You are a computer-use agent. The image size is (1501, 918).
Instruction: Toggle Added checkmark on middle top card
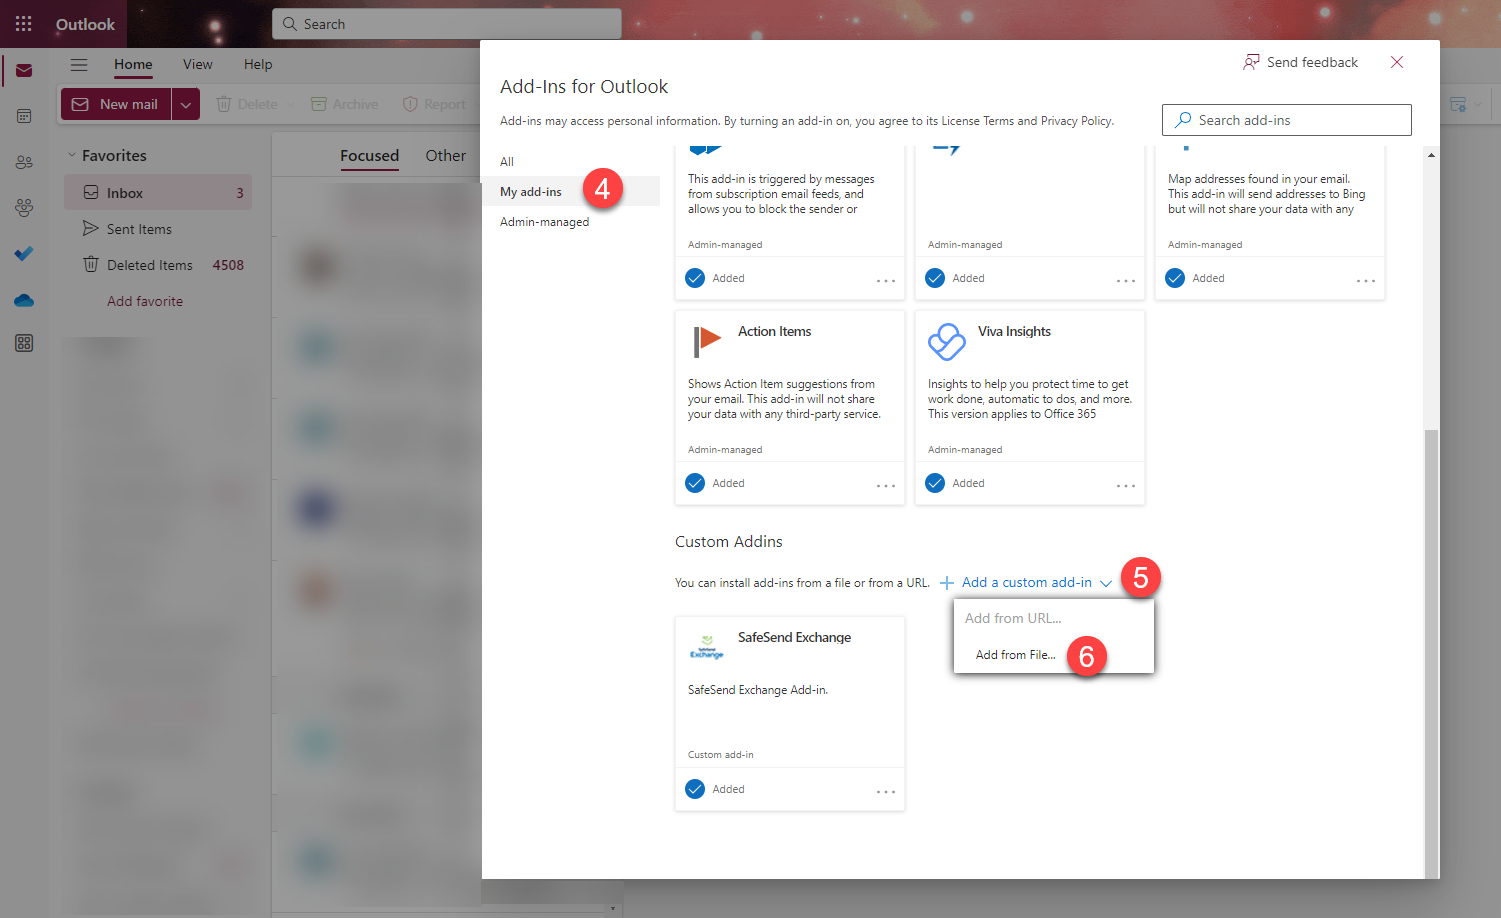click(x=935, y=278)
